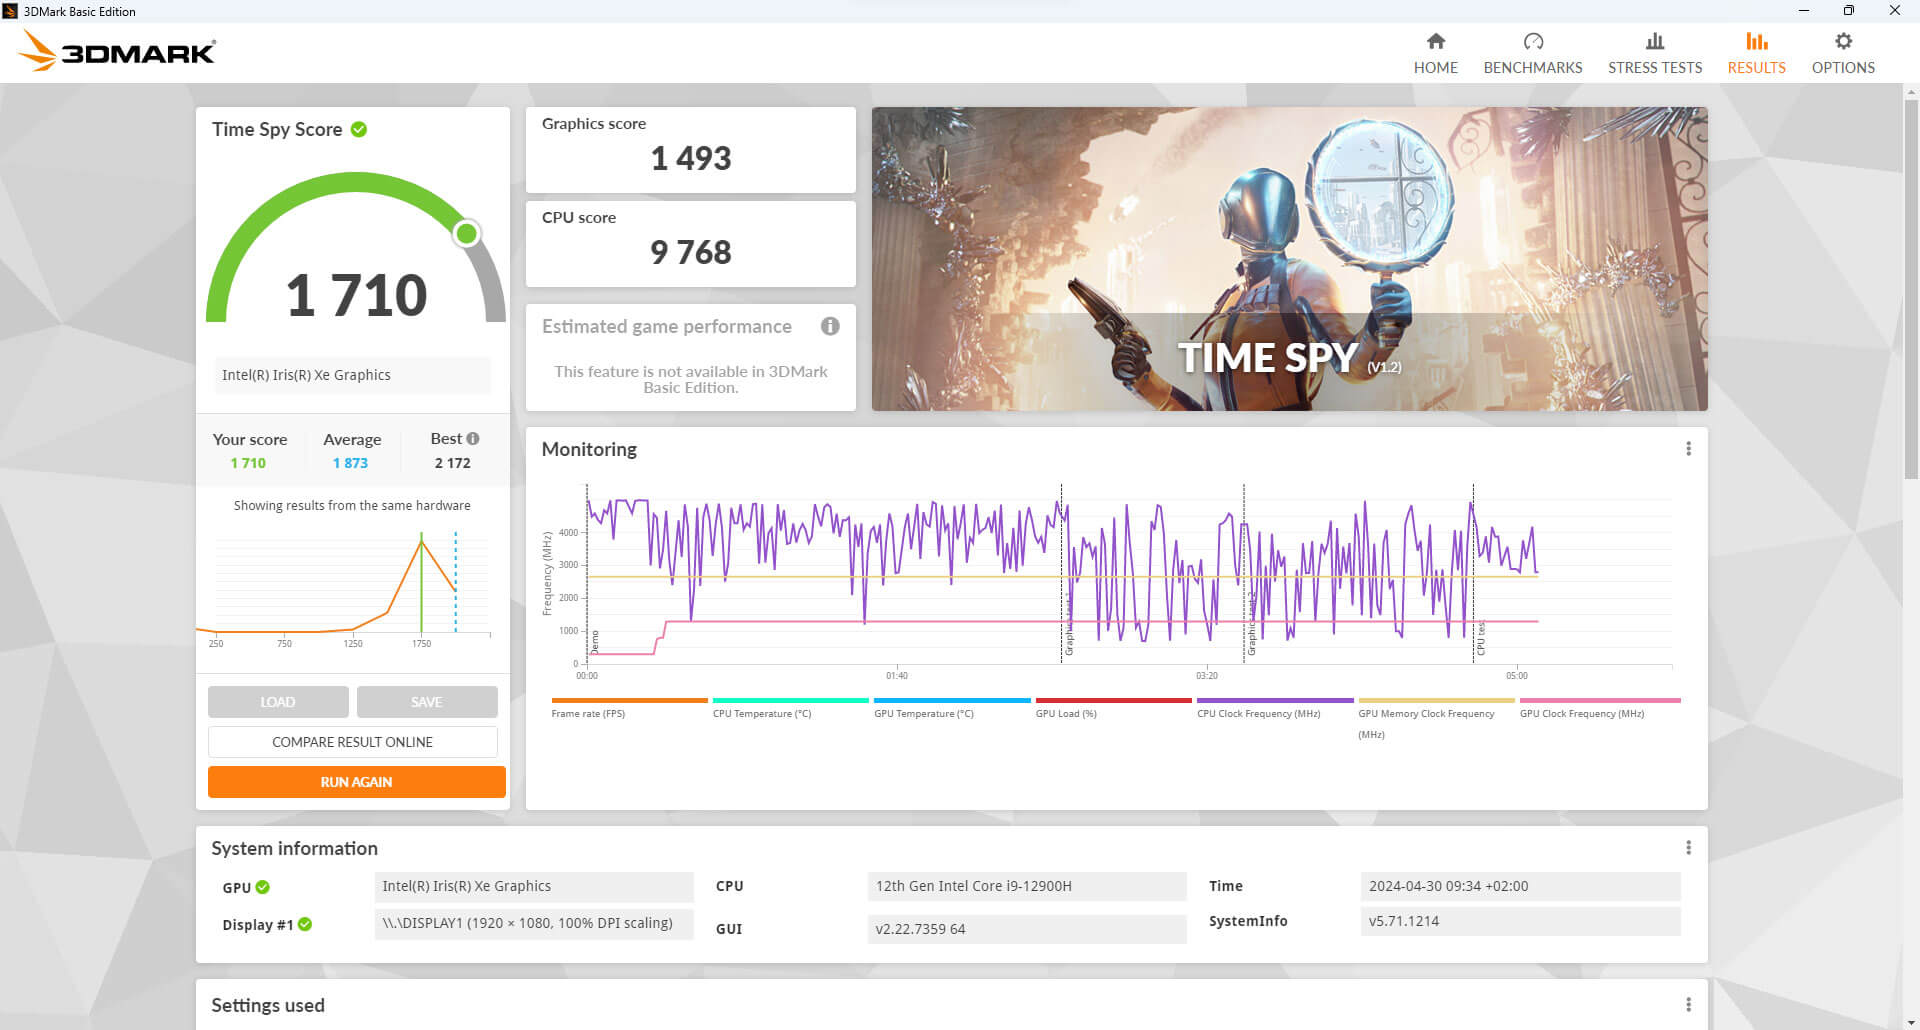The image size is (1920, 1030).
Task: Open the Settings used more options menu
Action: tap(1688, 1005)
